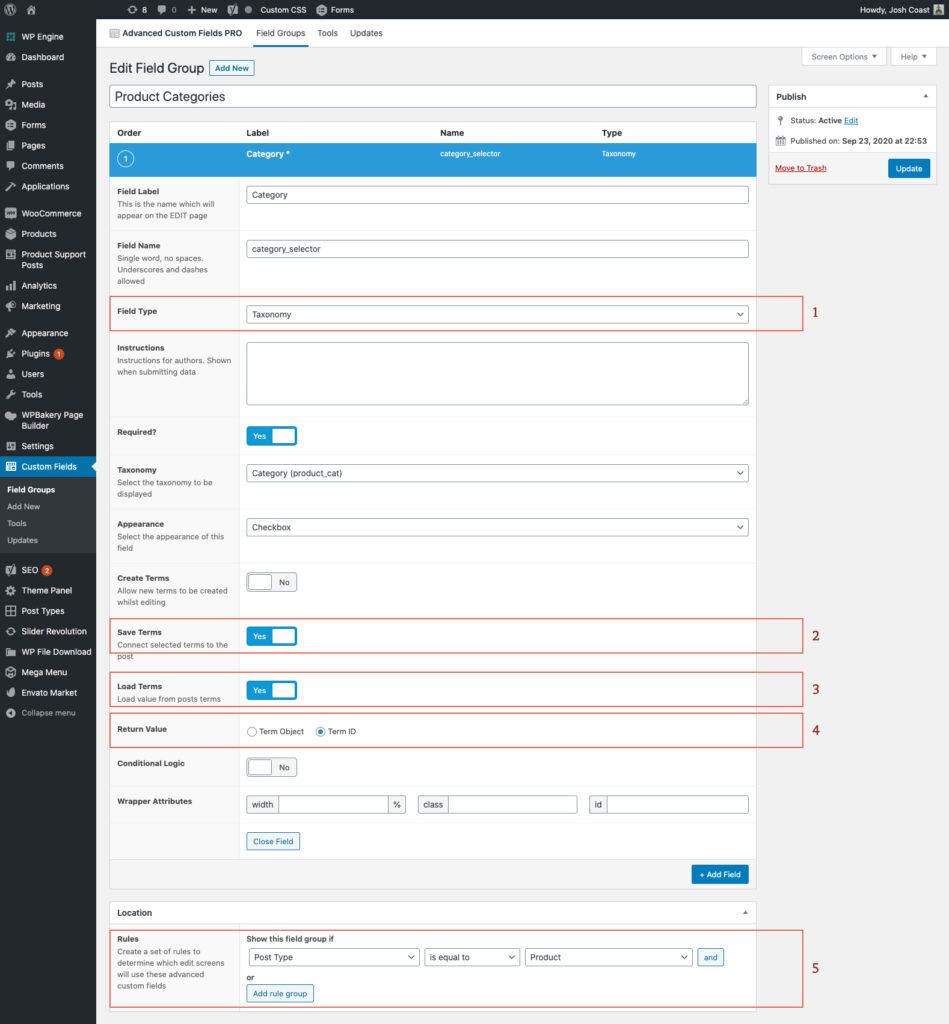949x1024 pixels.
Task: Click the WPBakery Page Builder icon
Action: tap(10, 415)
